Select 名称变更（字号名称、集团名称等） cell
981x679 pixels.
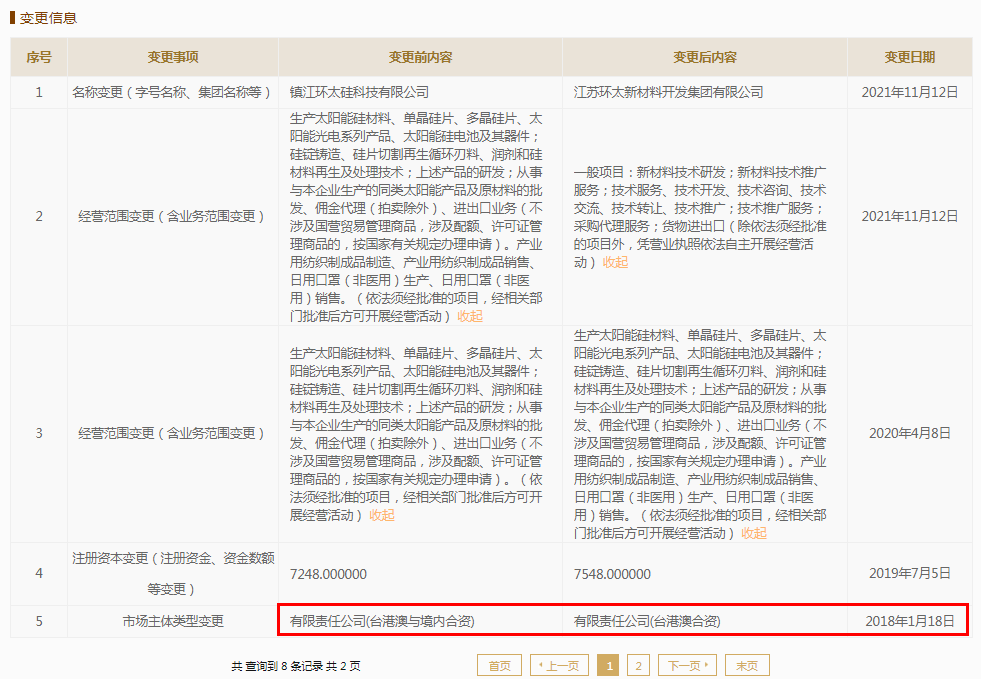[173, 93]
